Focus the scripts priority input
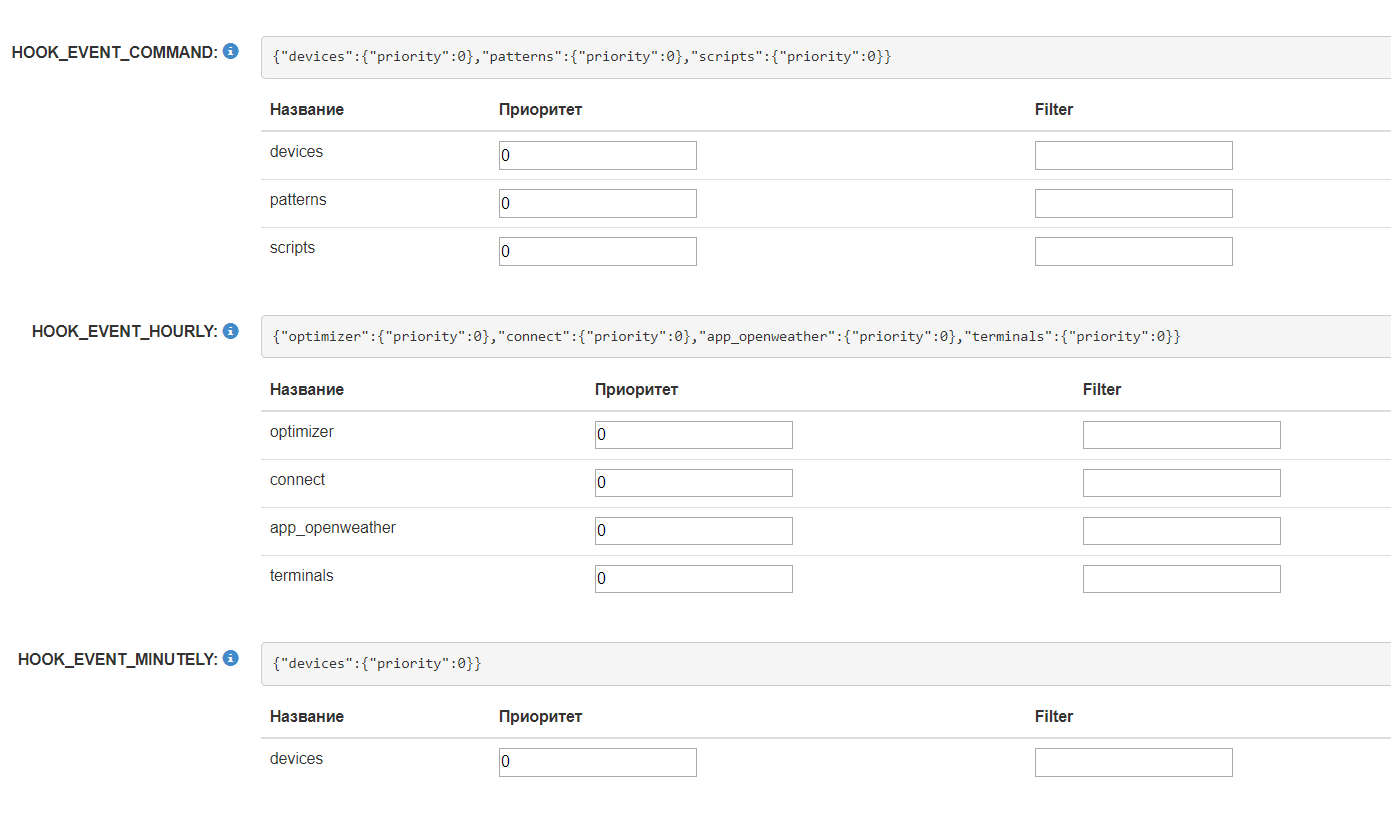Viewport: 1391px width, 821px height. coord(597,252)
